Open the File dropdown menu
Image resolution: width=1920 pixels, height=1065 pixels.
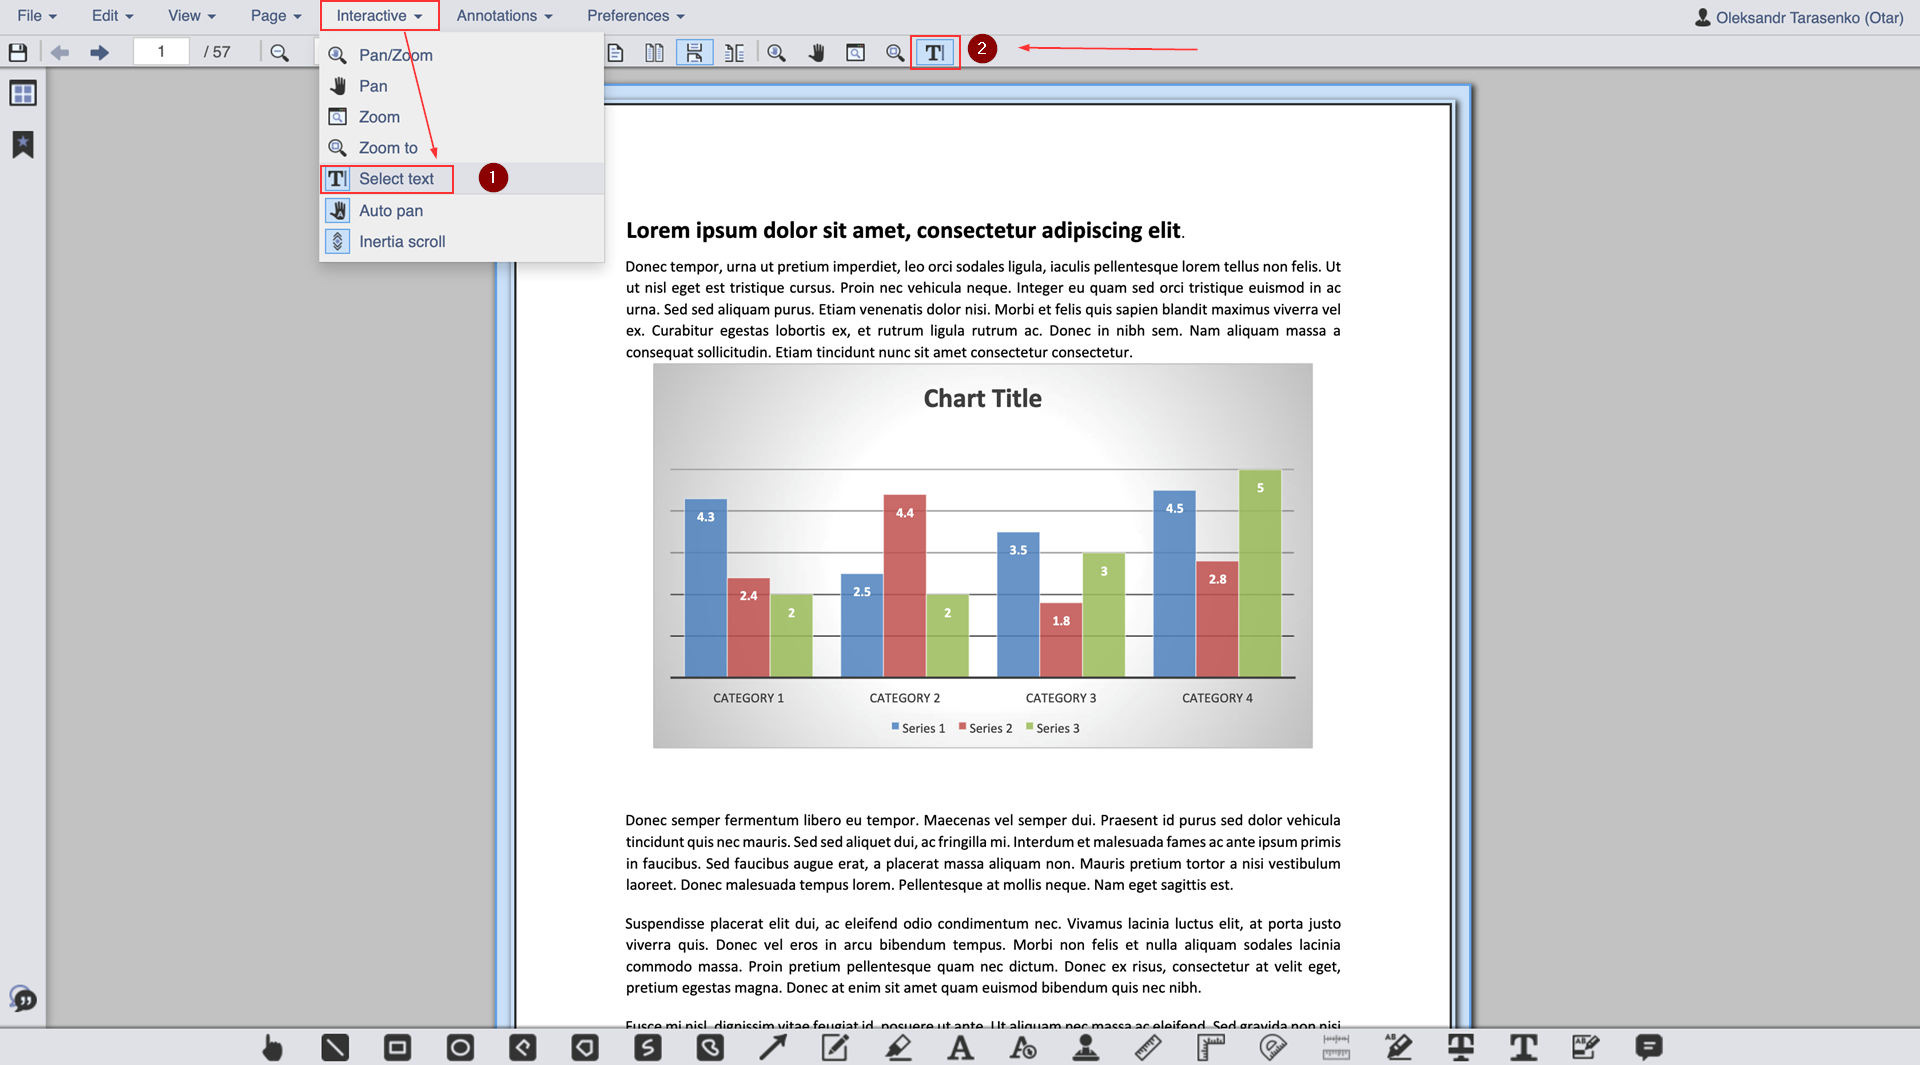click(37, 16)
